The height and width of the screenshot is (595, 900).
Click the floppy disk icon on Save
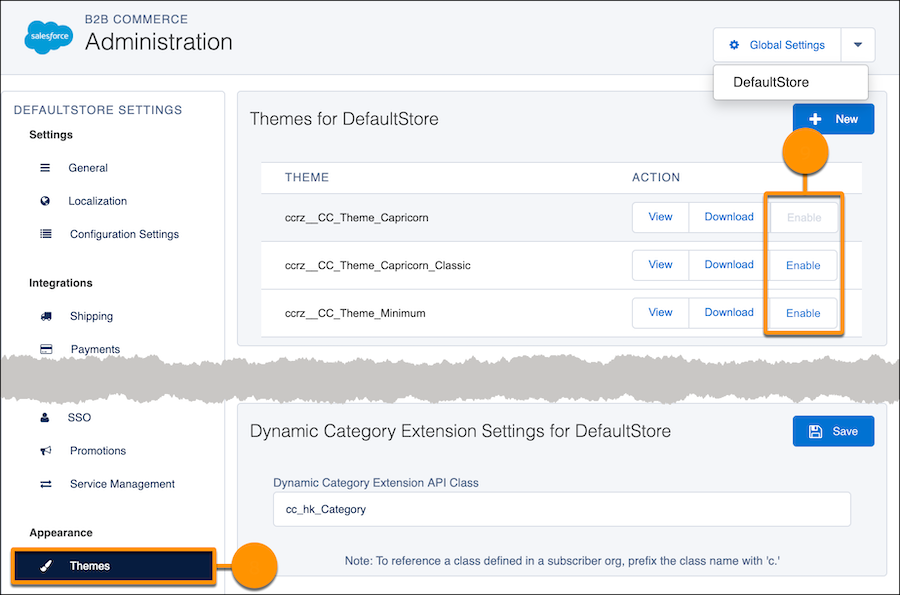pos(815,431)
